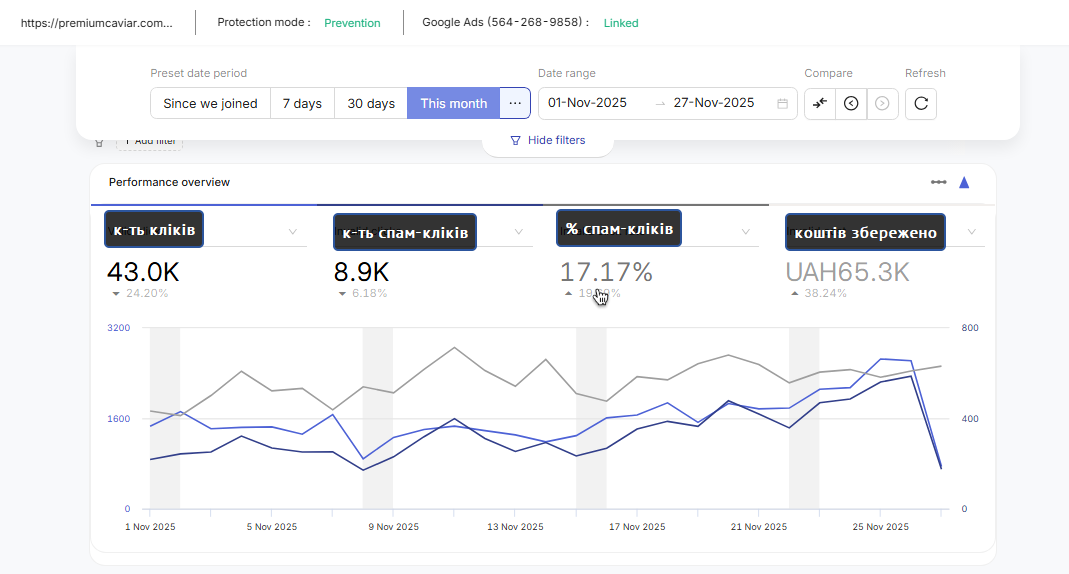Click the Linked Google Ads status
Image resolution: width=1069 pixels, height=574 pixels.
point(621,23)
